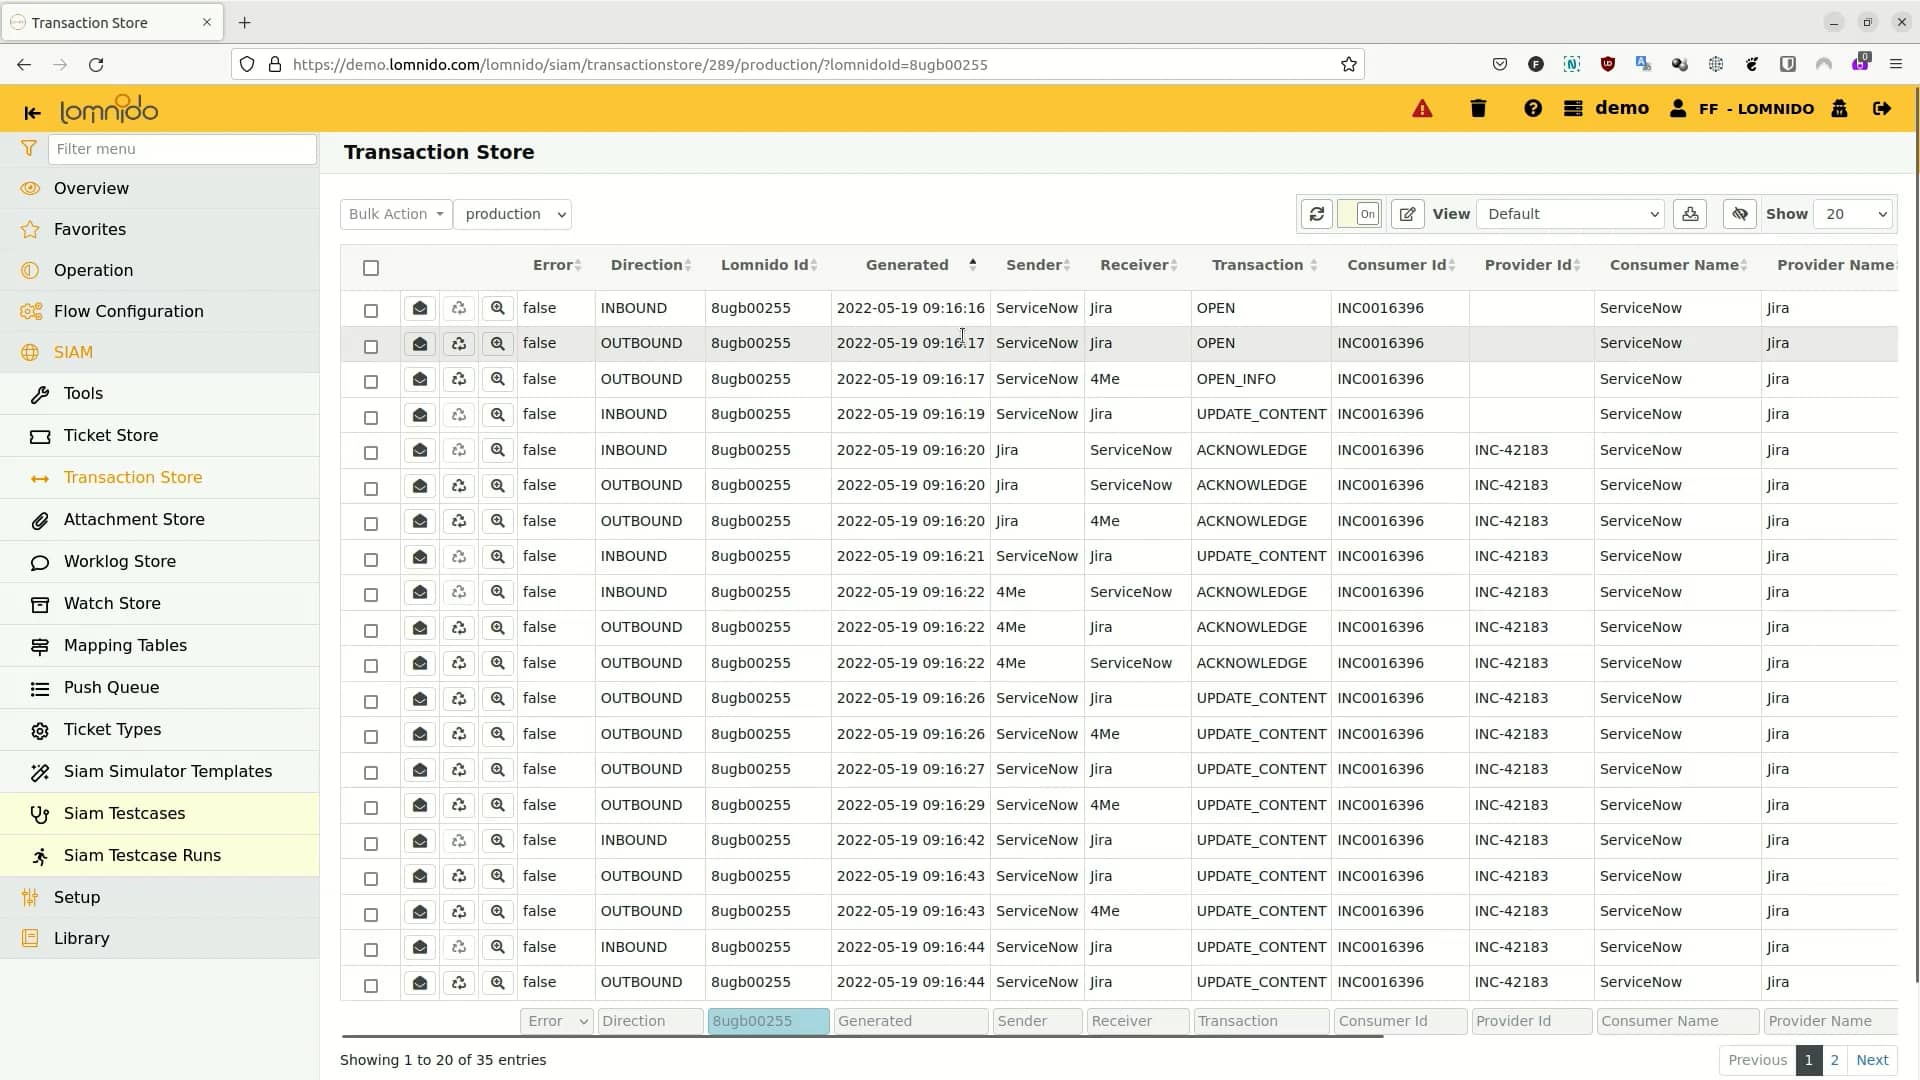Change the Show entries count dropdown
Image resolution: width=1920 pixels, height=1080 pixels.
click(1853, 213)
